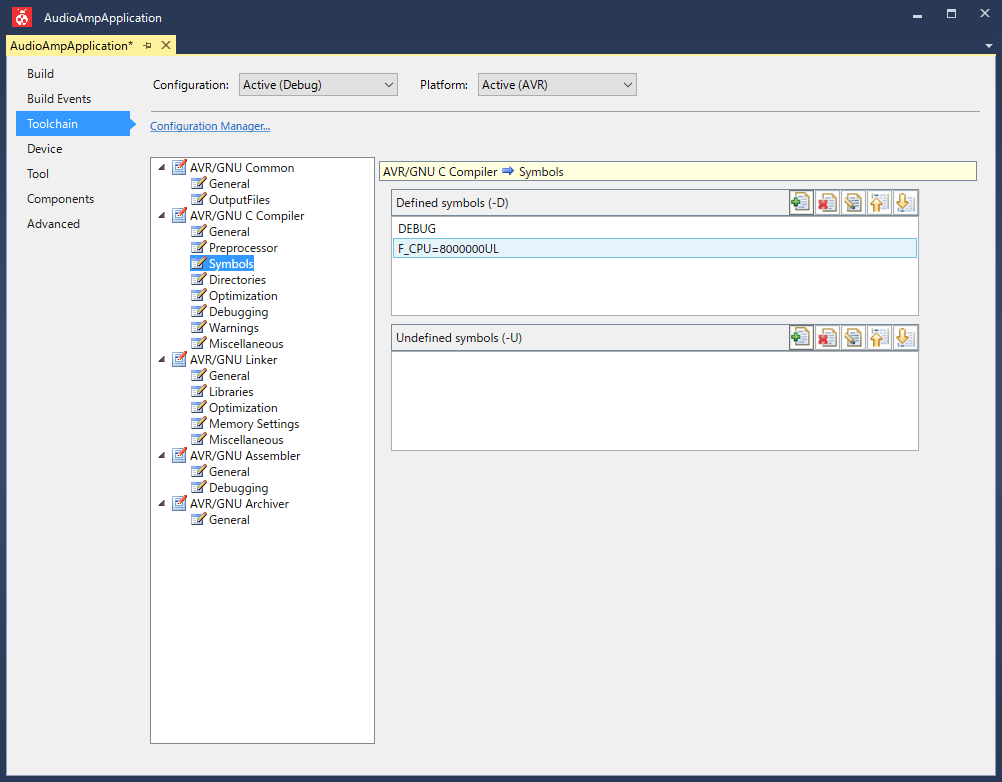Select the AVR/GNU Common tree node

[x=233, y=167]
